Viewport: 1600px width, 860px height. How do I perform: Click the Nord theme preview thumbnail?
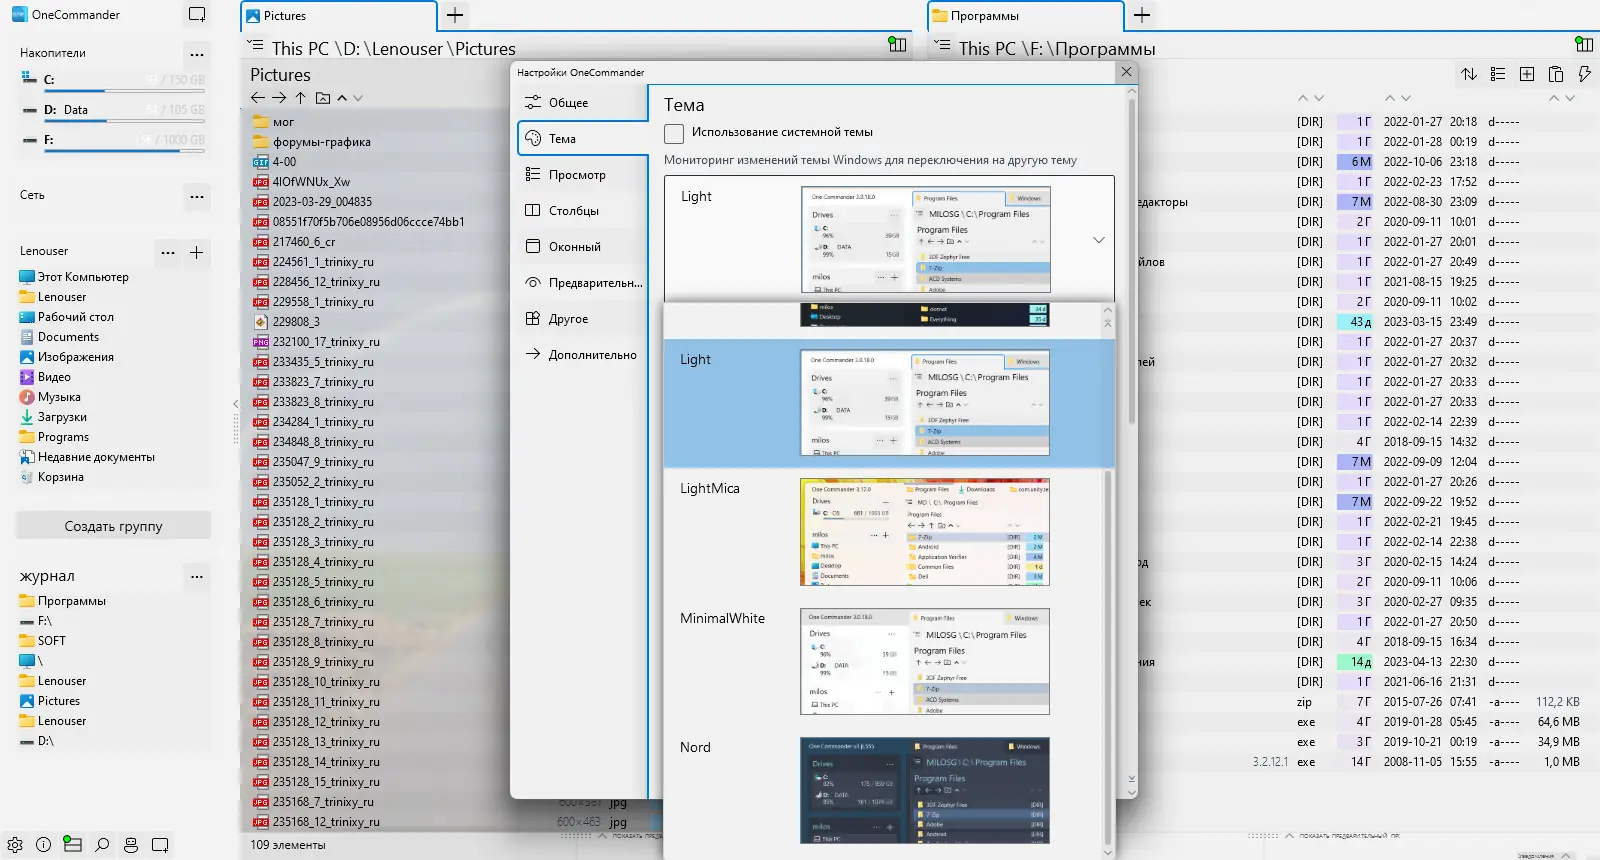pos(925,791)
